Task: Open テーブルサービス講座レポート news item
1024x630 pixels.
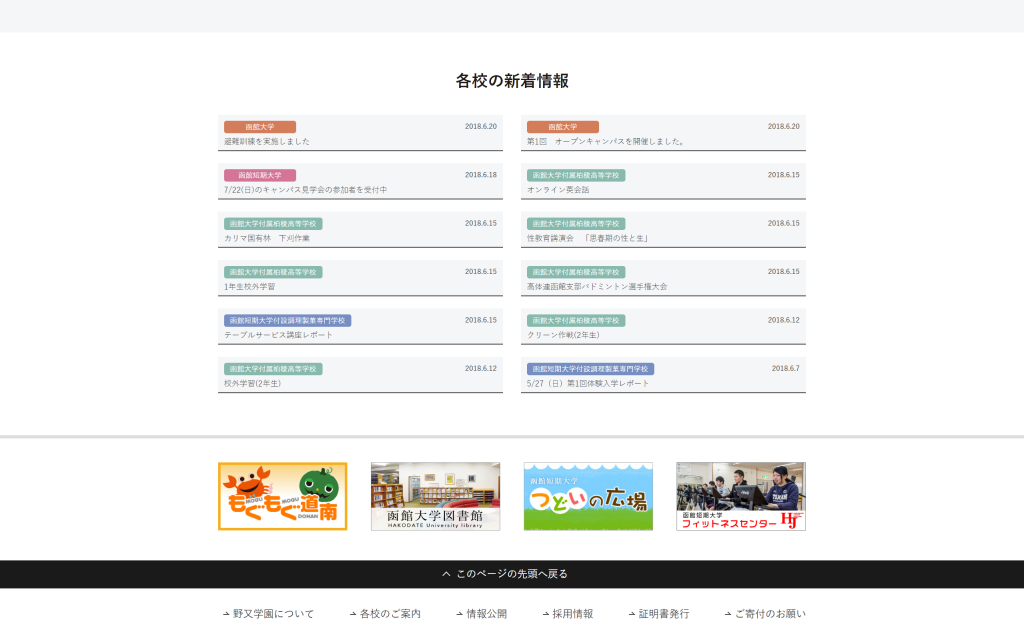Action: (360, 326)
